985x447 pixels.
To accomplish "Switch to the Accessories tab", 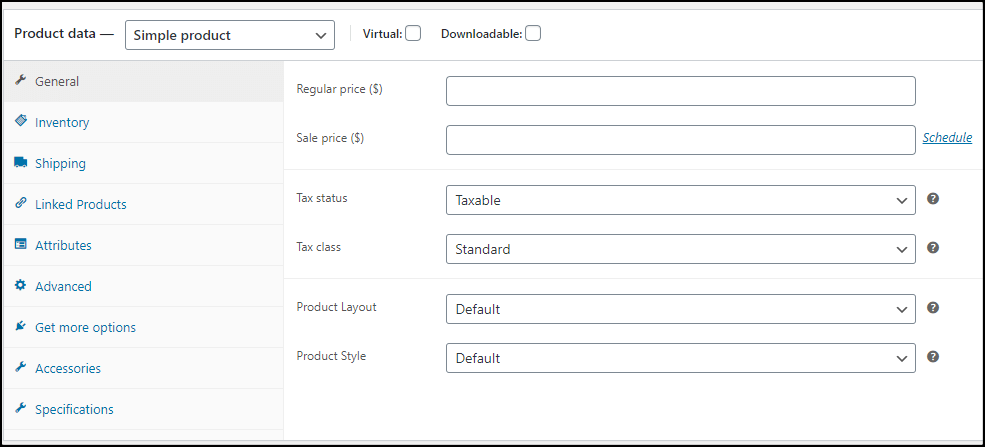I will pos(67,368).
